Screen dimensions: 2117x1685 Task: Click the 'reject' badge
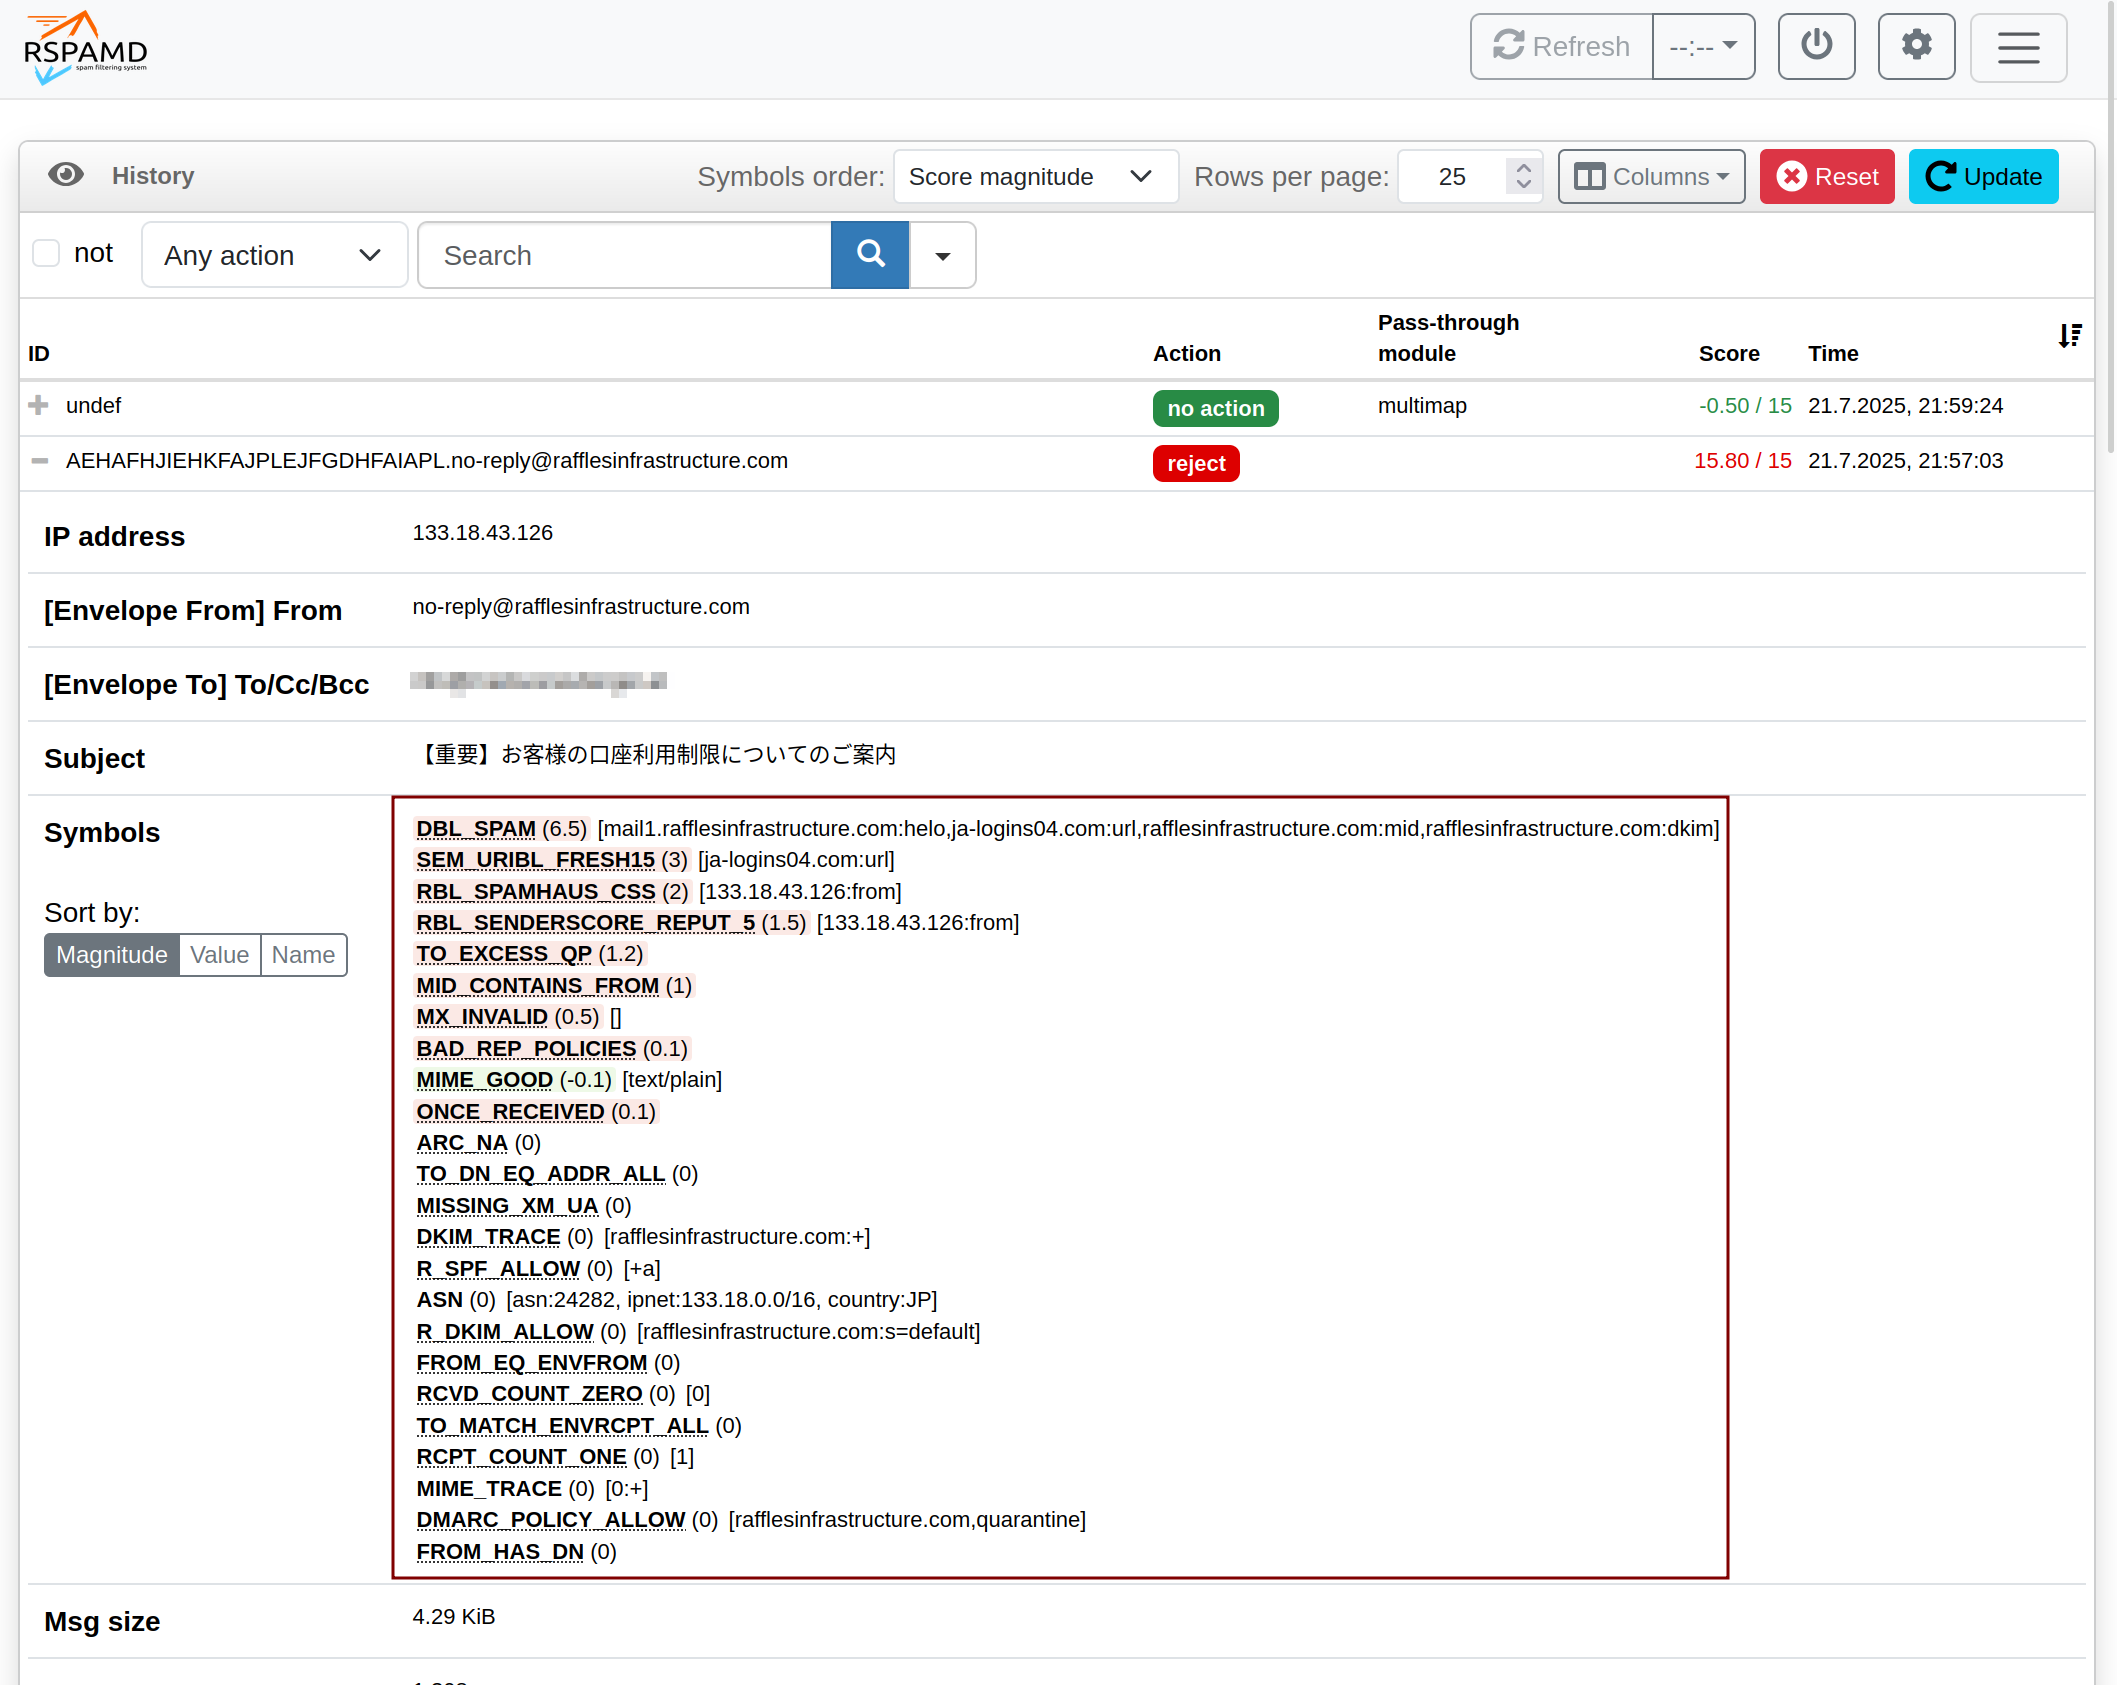(1196, 463)
